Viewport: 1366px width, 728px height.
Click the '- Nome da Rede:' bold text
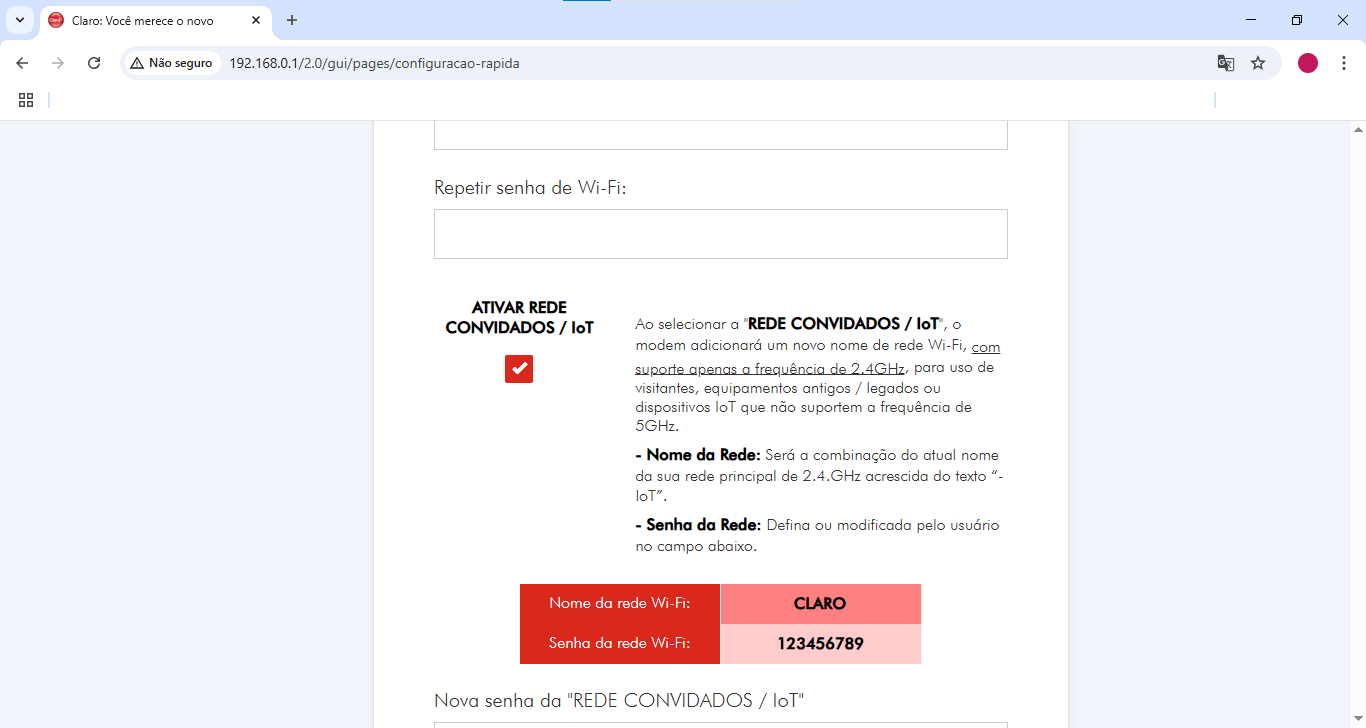[x=698, y=455]
